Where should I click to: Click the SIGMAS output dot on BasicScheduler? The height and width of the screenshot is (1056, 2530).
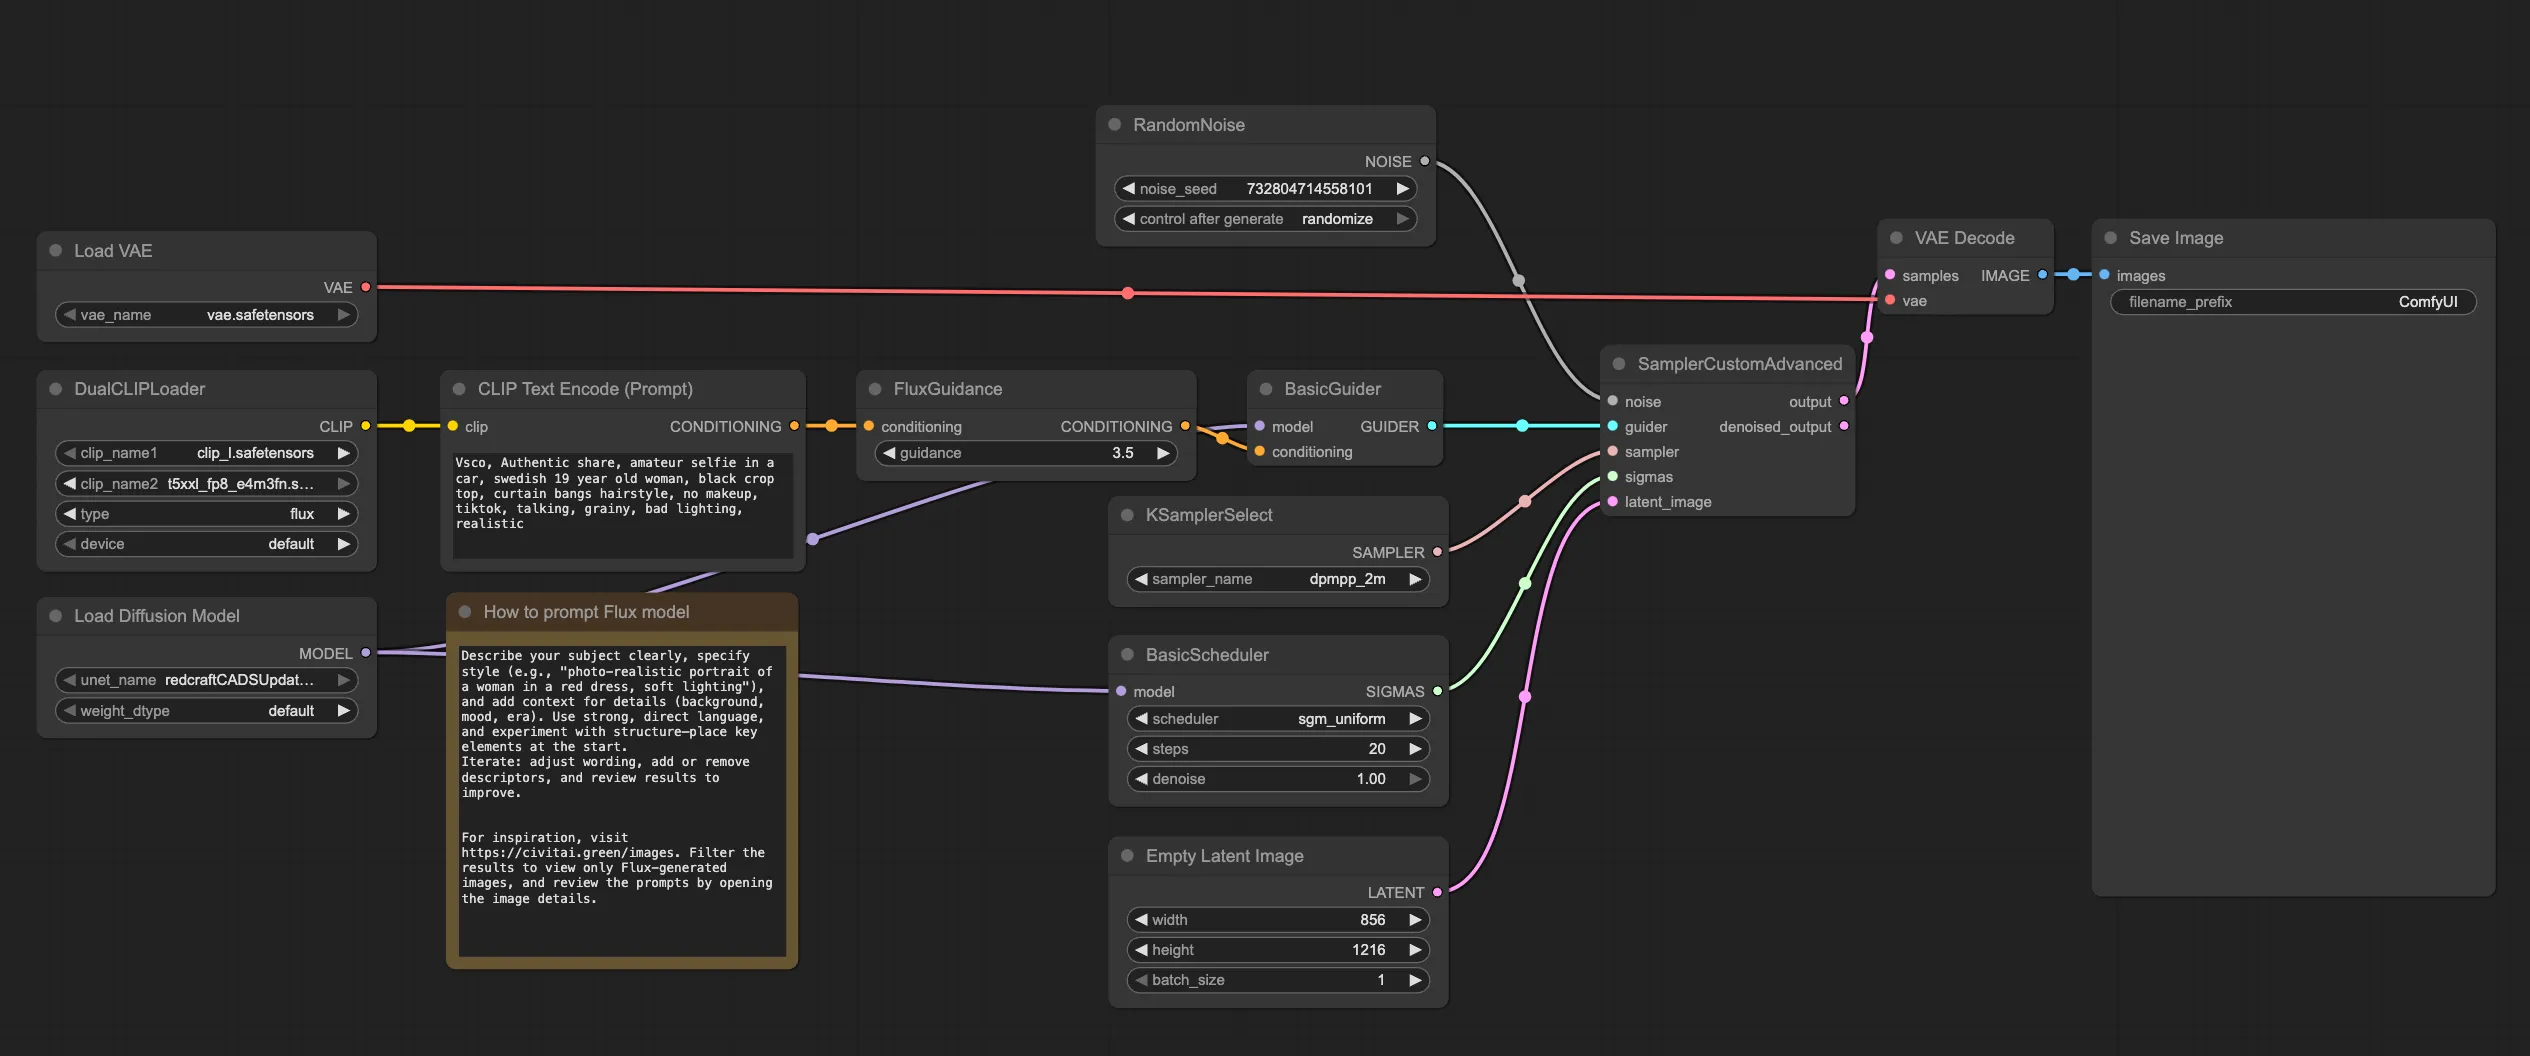[1437, 691]
